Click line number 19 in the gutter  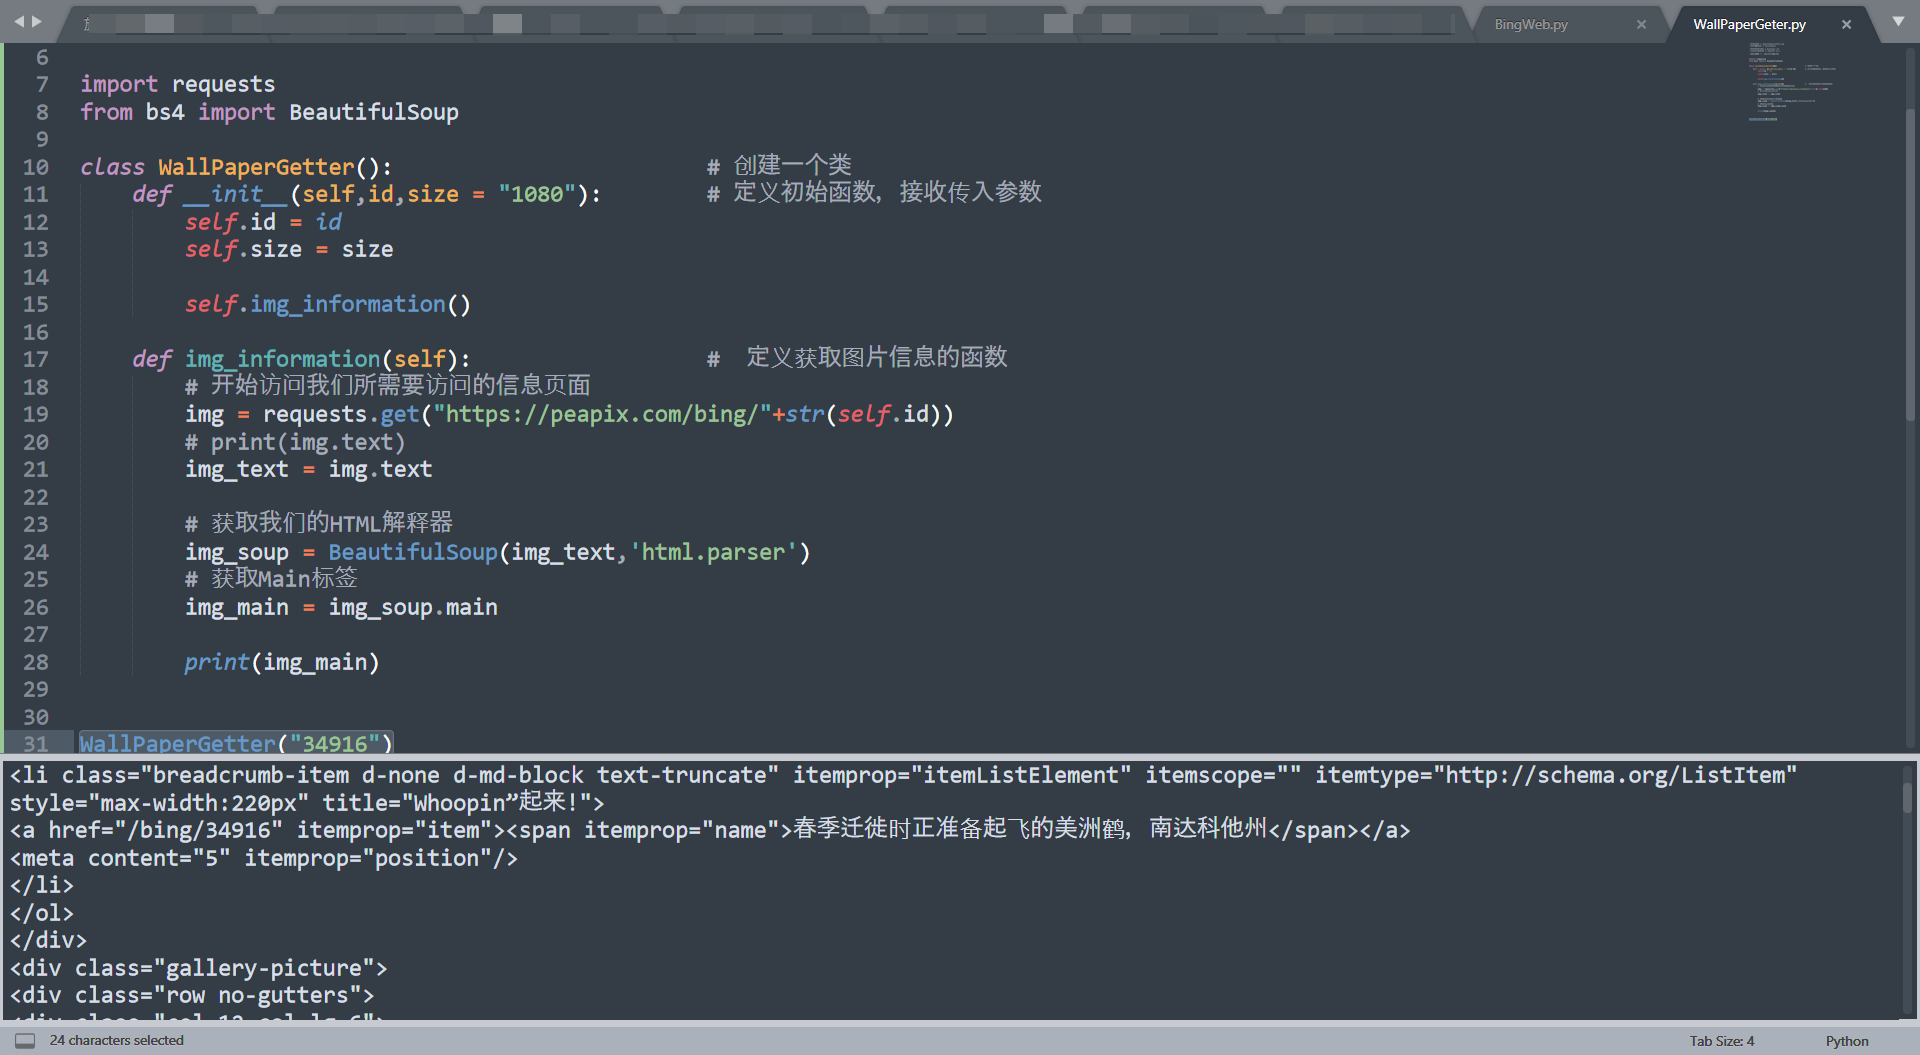pos(35,414)
